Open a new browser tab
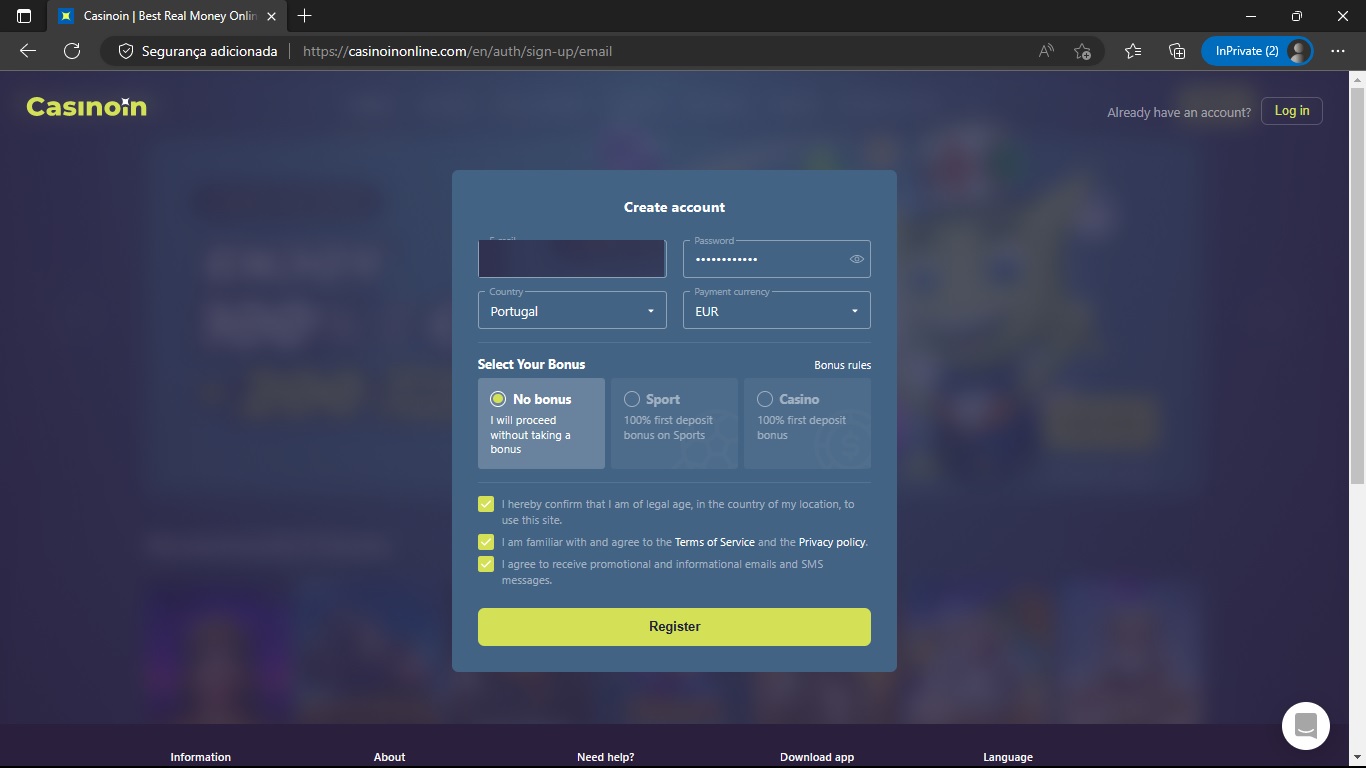Image resolution: width=1366 pixels, height=768 pixels. (x=305, y=16)
